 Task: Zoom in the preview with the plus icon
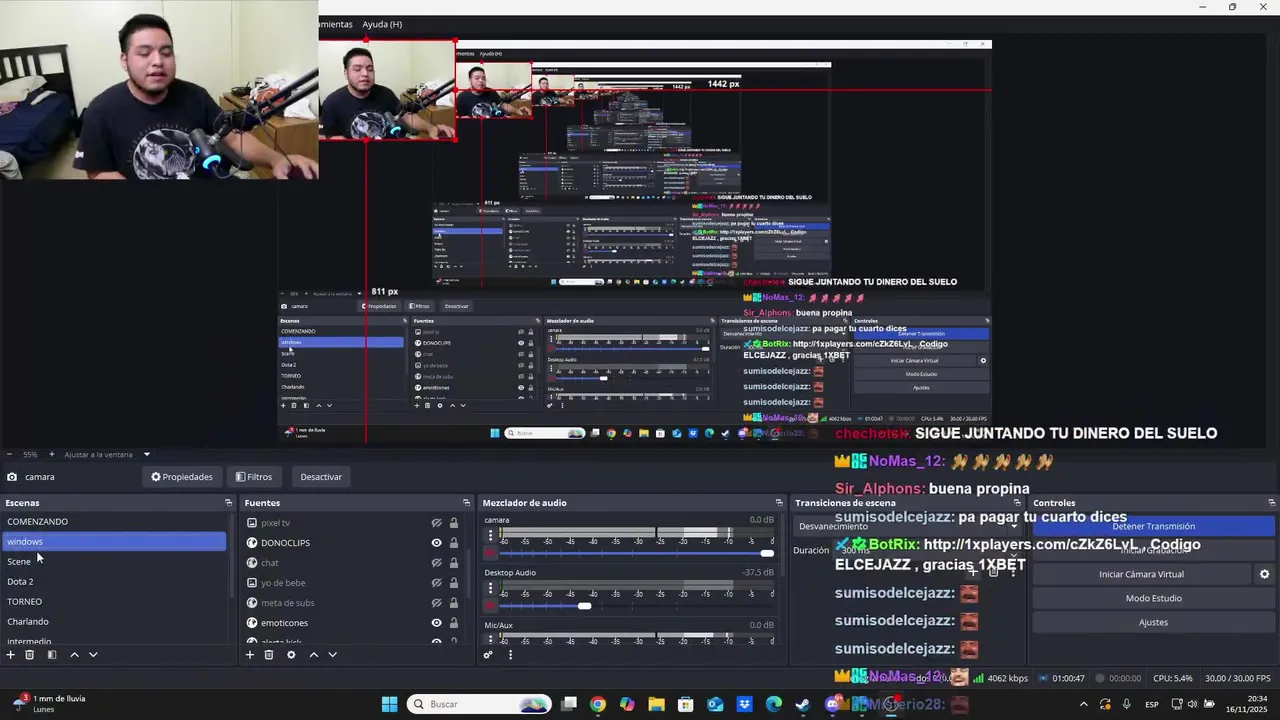coord(52,454)
